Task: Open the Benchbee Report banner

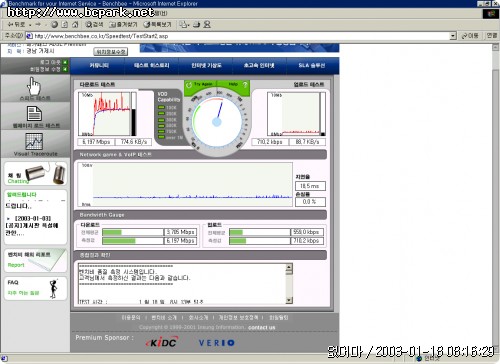Action: (x=36, y=260)
